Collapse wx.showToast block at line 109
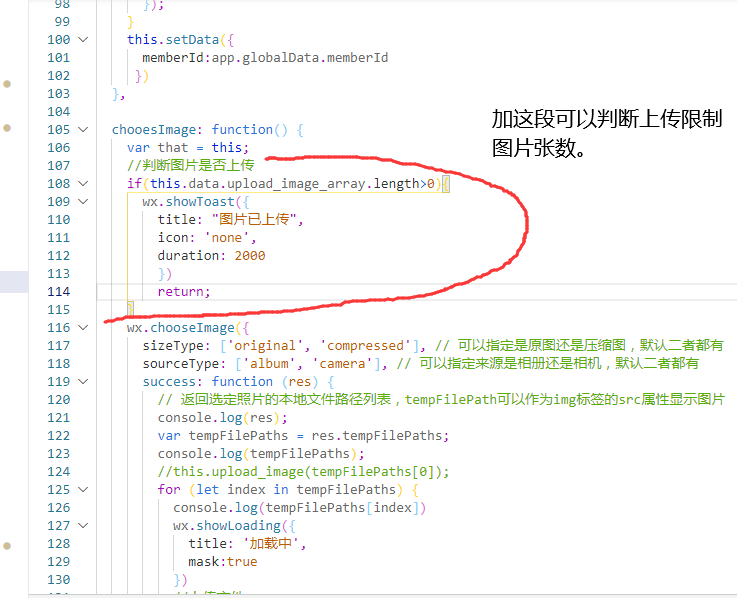Screen dimensions: 737x598 [83, 202]
